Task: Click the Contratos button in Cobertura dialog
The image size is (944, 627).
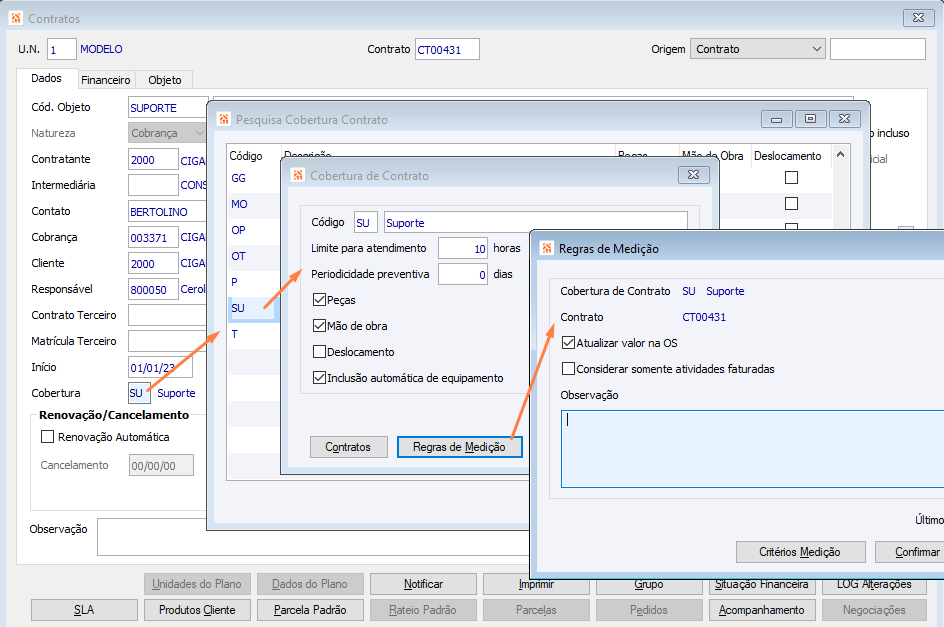Action: 349,447
